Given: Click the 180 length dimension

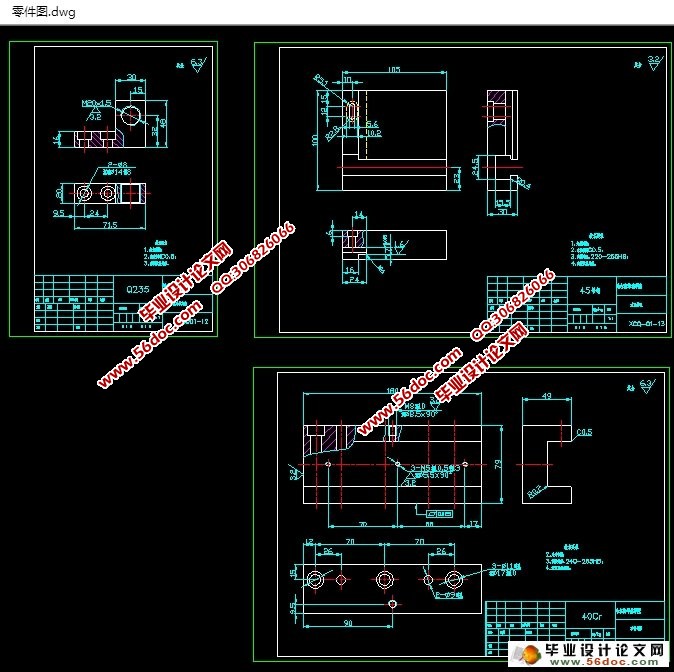Looking at the screenshot, I should pos(392,390).
